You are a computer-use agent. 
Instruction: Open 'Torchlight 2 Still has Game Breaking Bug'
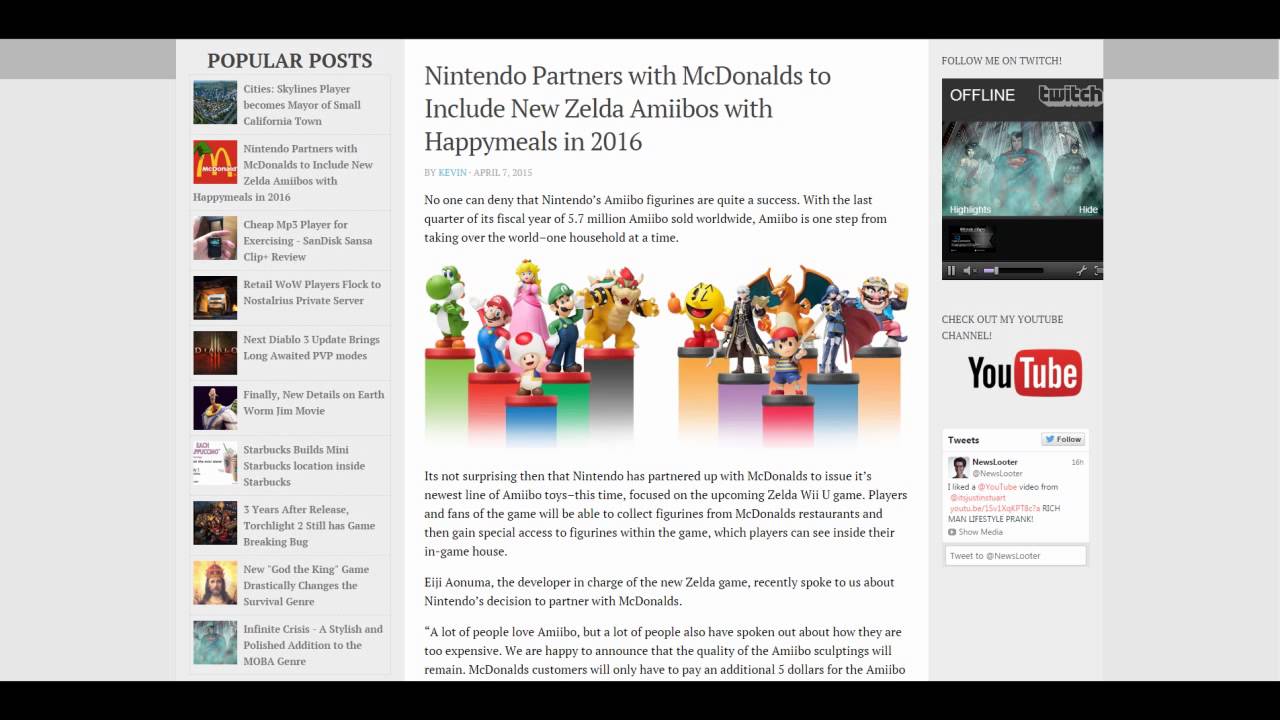tap(309, 526)
